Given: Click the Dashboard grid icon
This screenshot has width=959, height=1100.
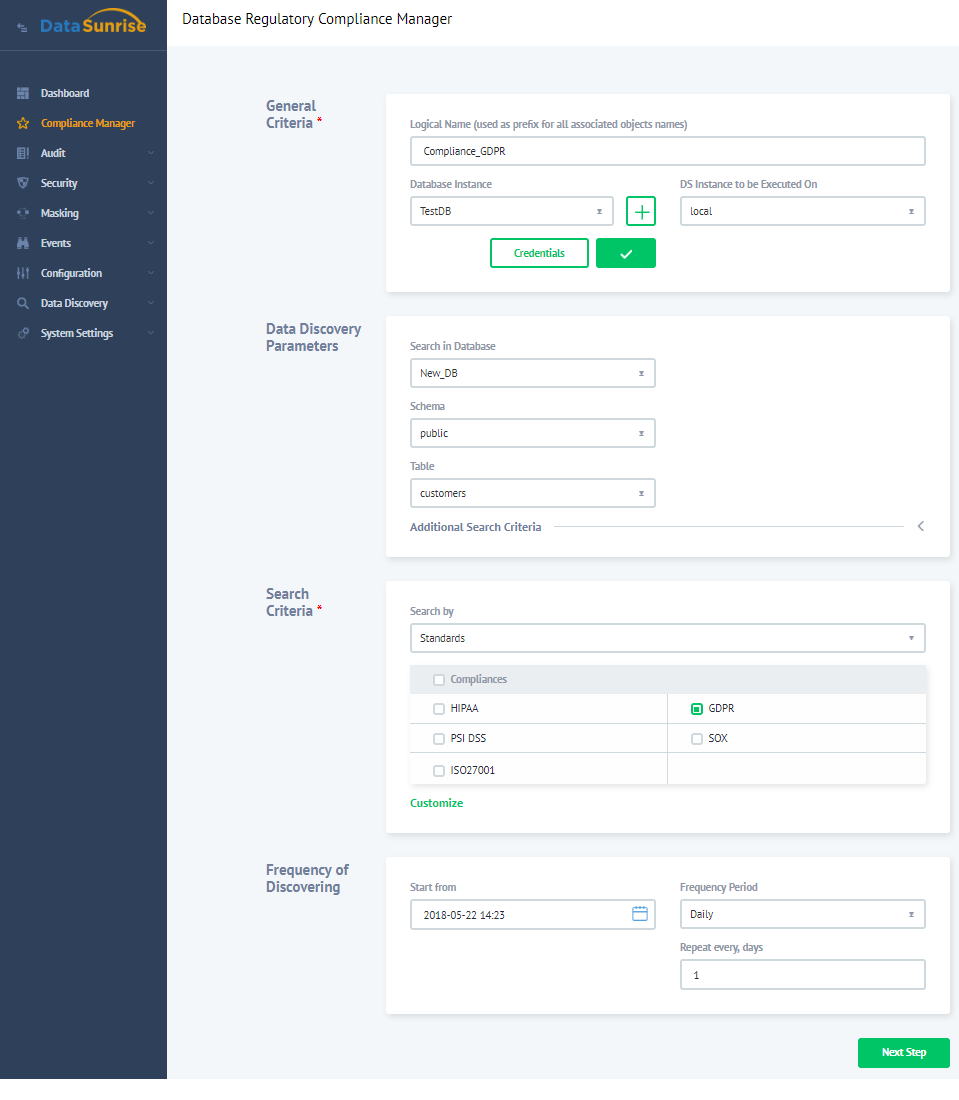Looking at the screenshot, I should (23, 93).
